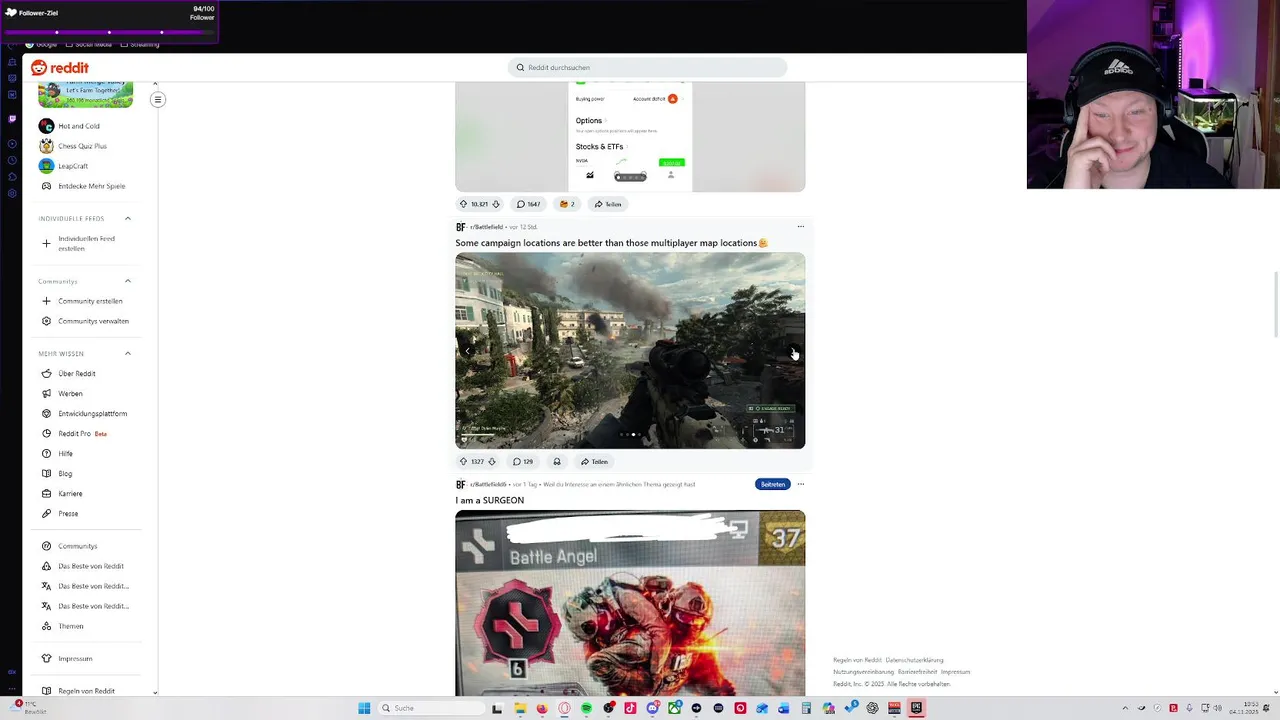This screenshot has height=720, width=1280.
Task: Click the lower 'Communitys' directory icon
Action: coord(46,546)
